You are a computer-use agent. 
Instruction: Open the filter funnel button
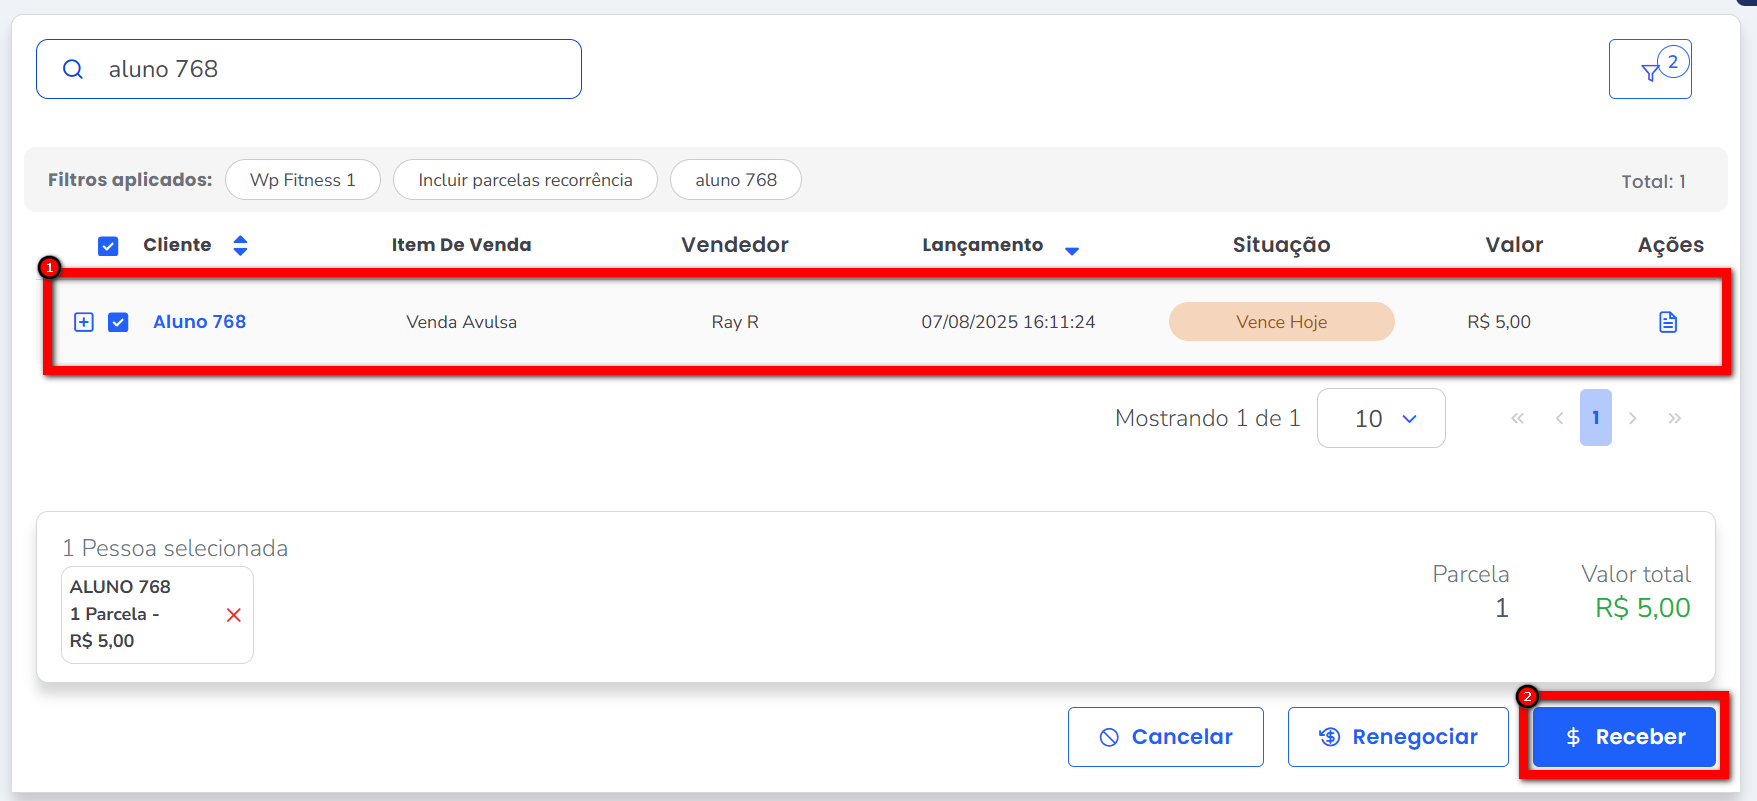[x=1650, y=70]
